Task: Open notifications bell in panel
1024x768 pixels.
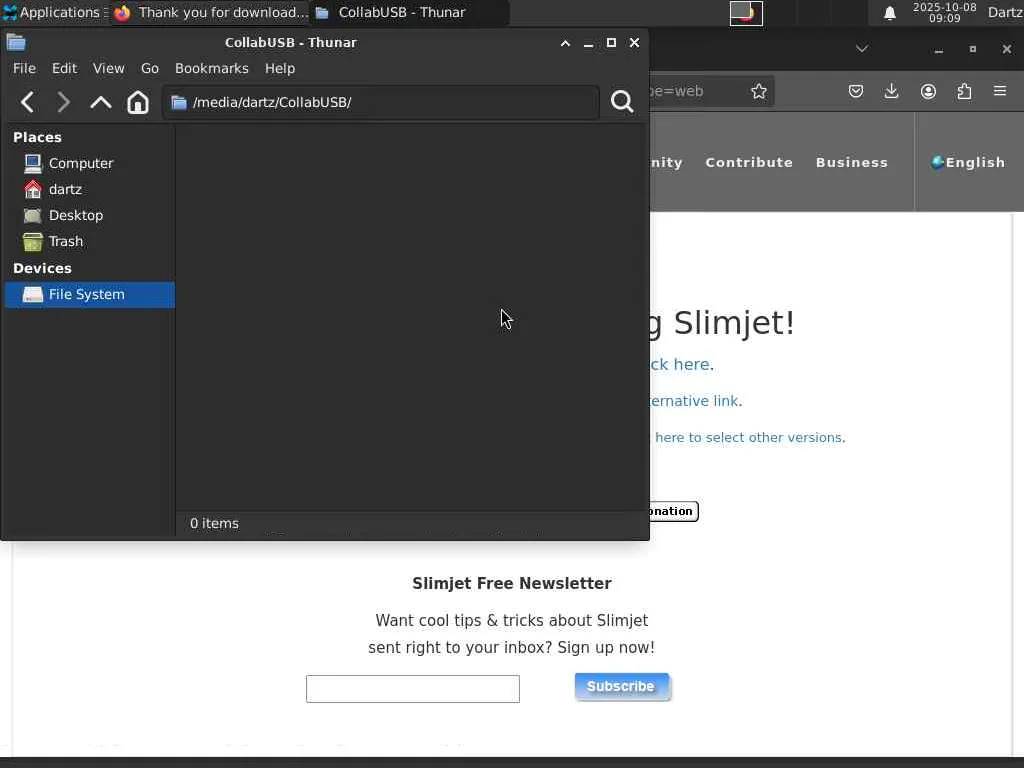Action: (889, 13)
